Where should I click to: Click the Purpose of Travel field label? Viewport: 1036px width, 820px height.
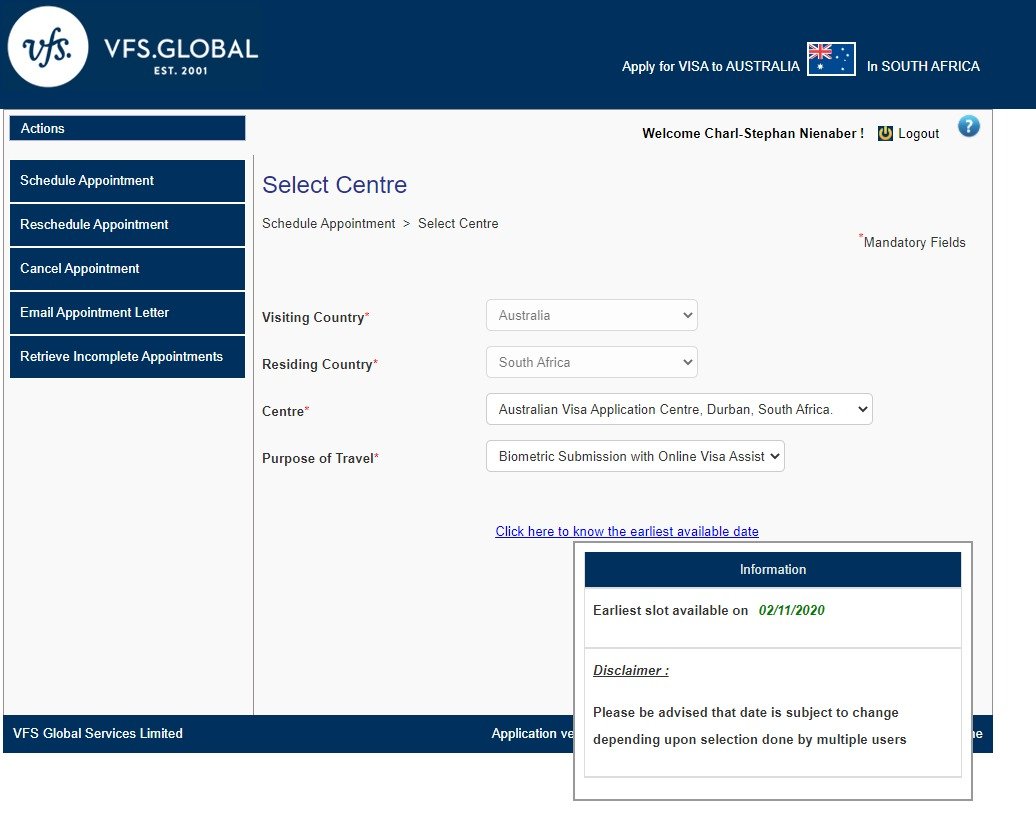pos(320,458)
